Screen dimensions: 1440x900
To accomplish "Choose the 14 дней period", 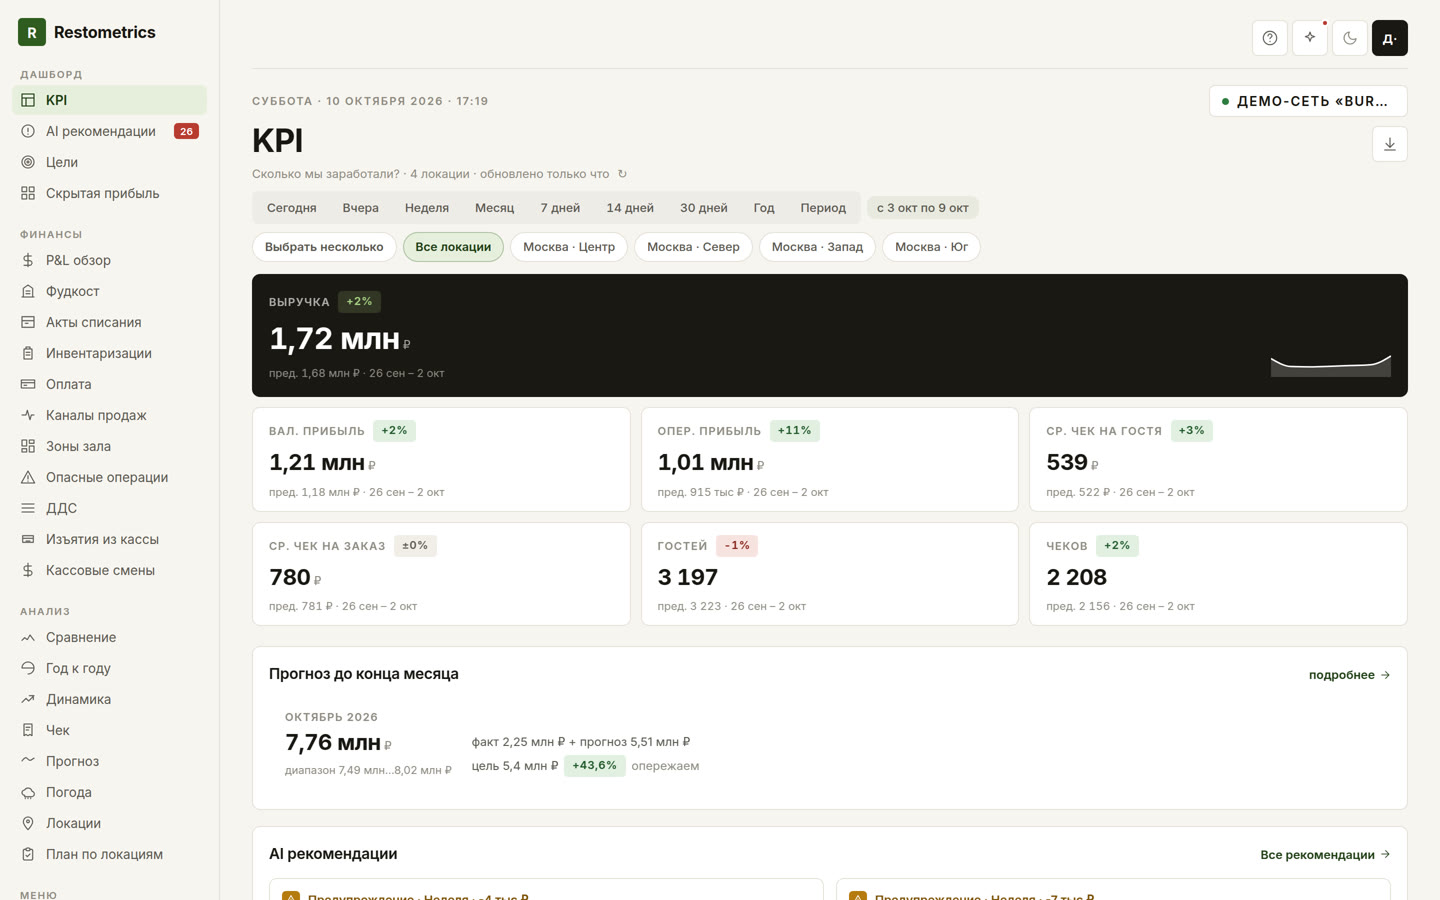I will click(630, 208).
